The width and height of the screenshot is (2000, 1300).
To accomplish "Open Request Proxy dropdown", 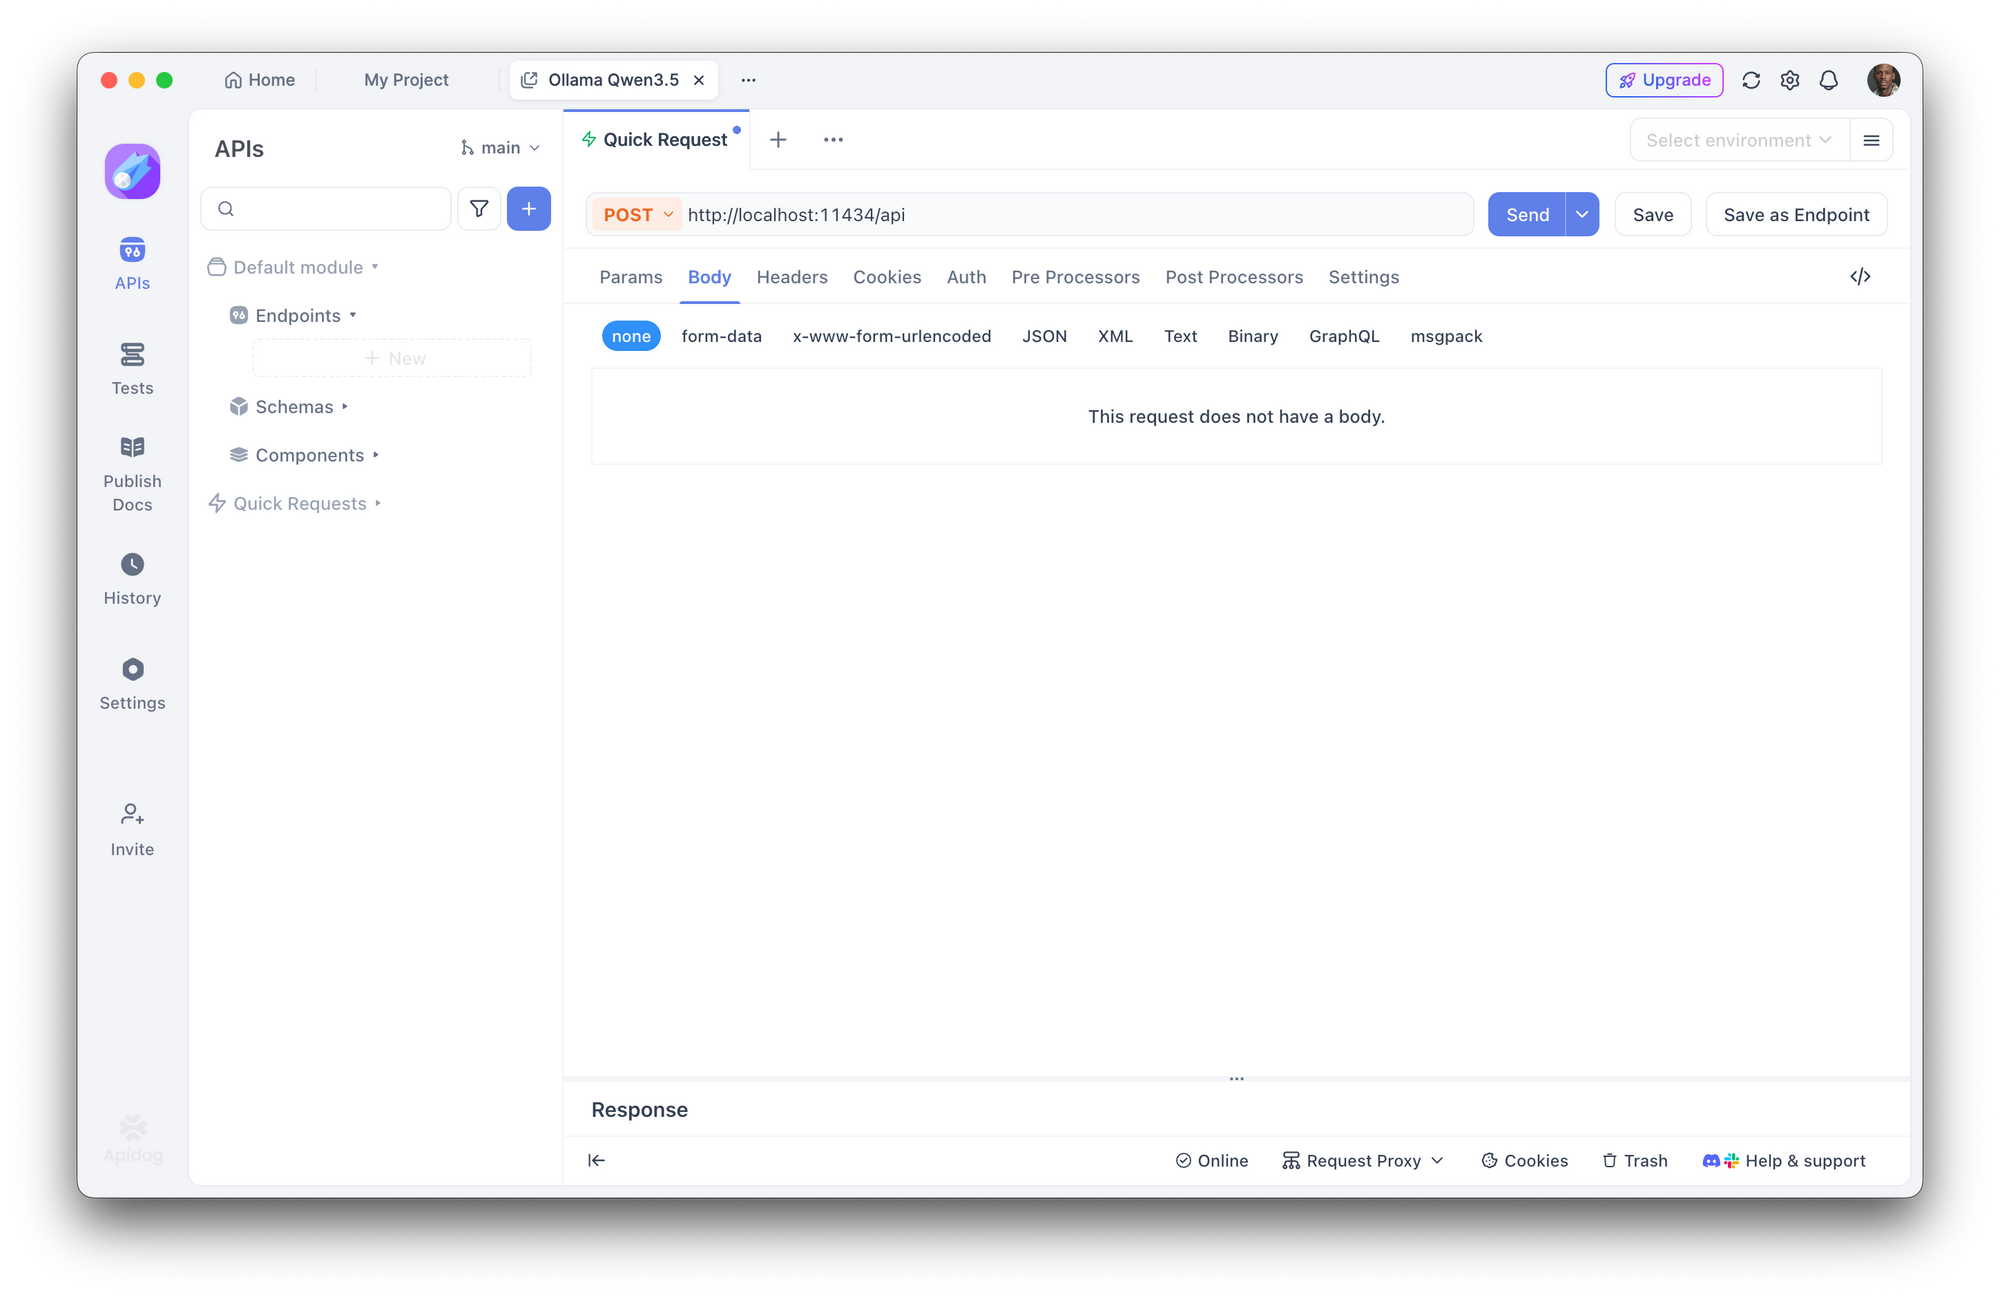I will [1363, 1160].
